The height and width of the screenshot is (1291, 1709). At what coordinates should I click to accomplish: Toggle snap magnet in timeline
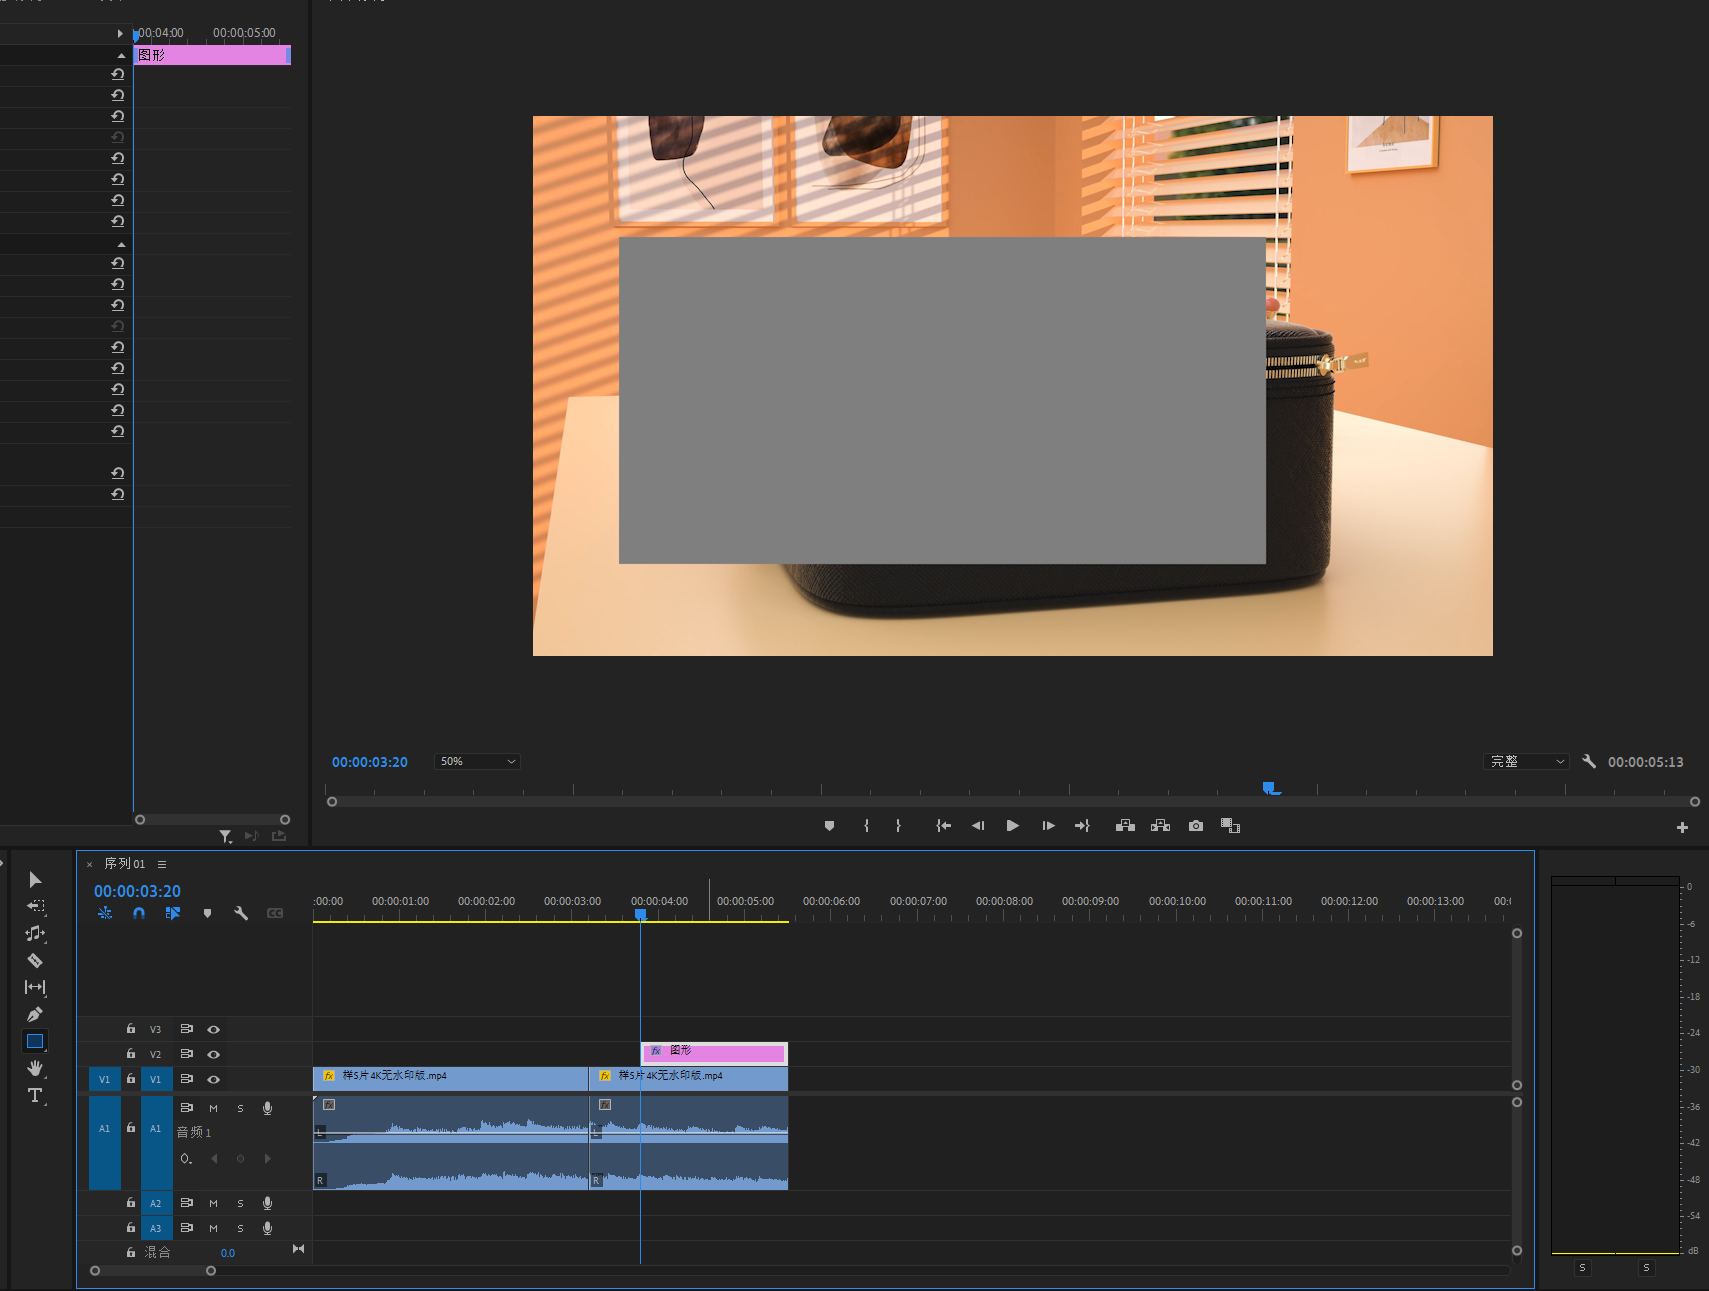[x=139, y=913]
